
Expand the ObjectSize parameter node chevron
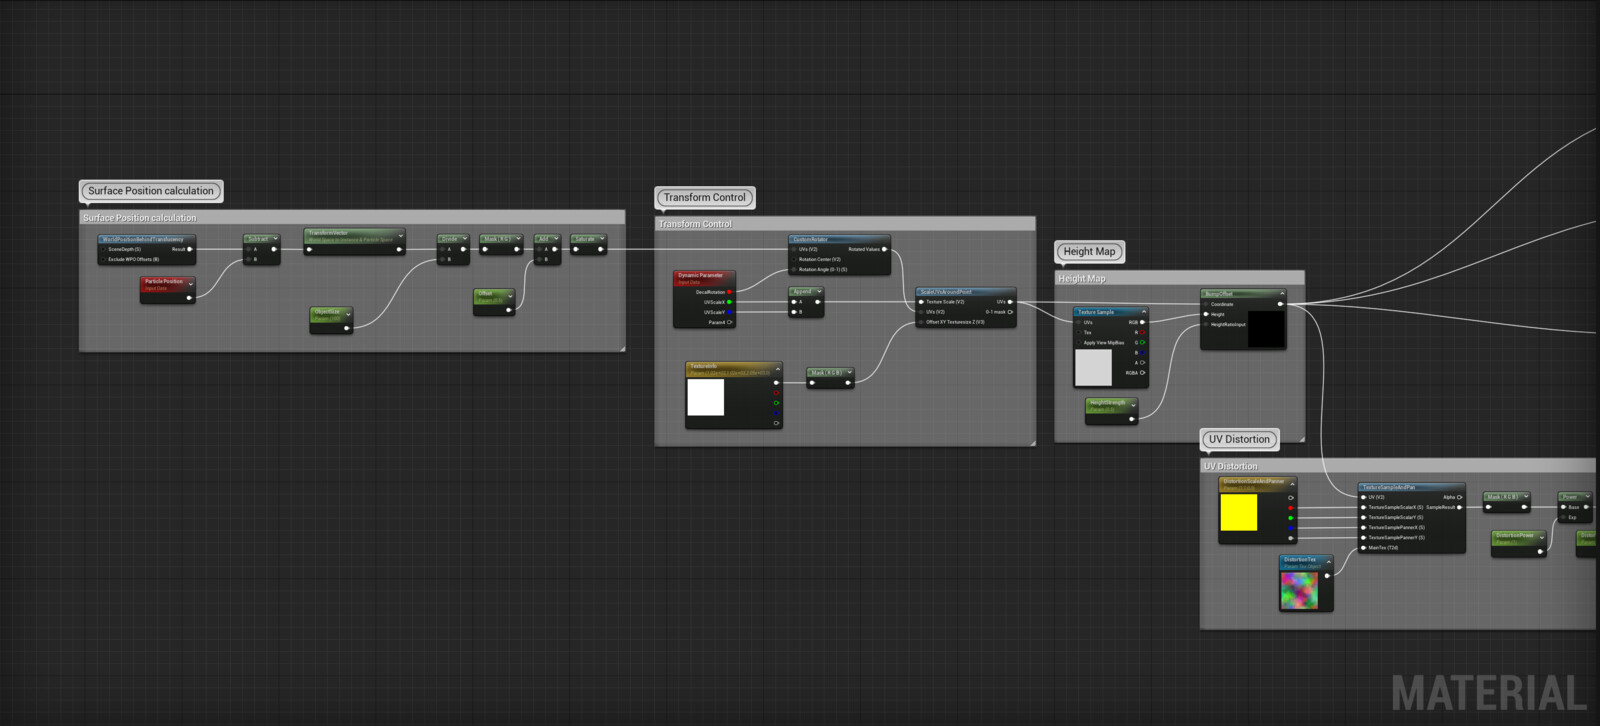(x=347, y=314)
